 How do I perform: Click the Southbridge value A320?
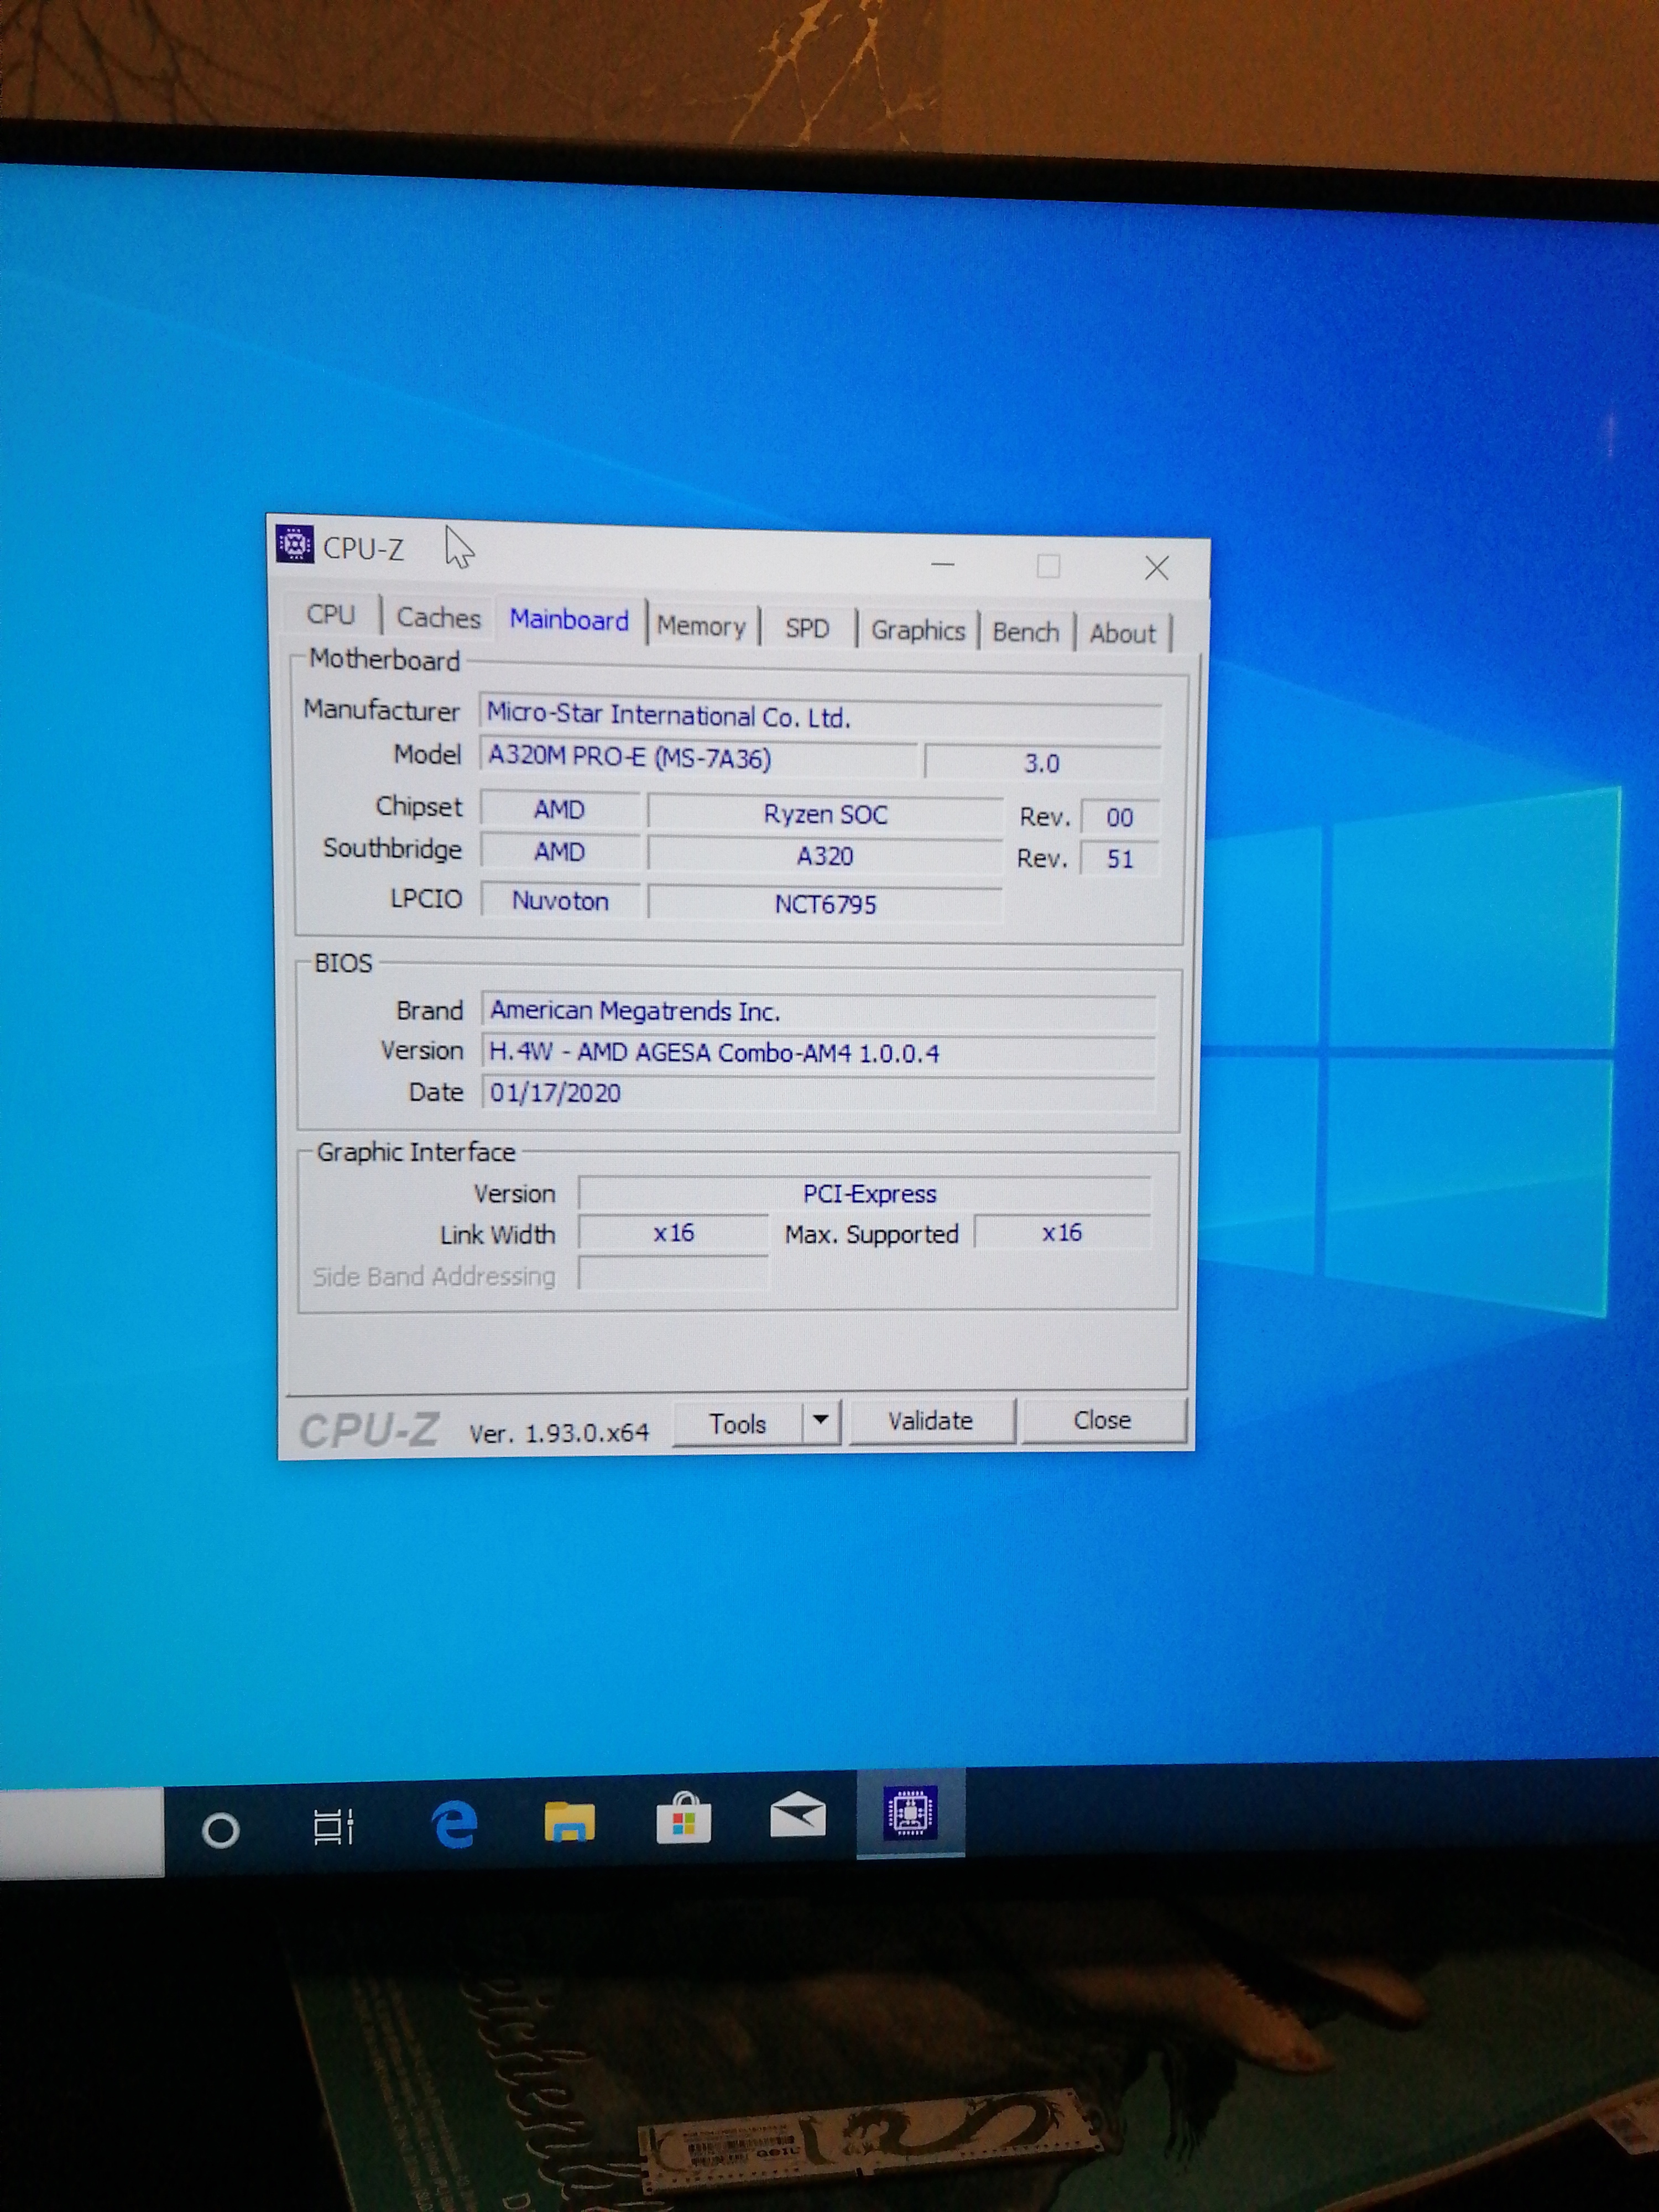(825, 856)
